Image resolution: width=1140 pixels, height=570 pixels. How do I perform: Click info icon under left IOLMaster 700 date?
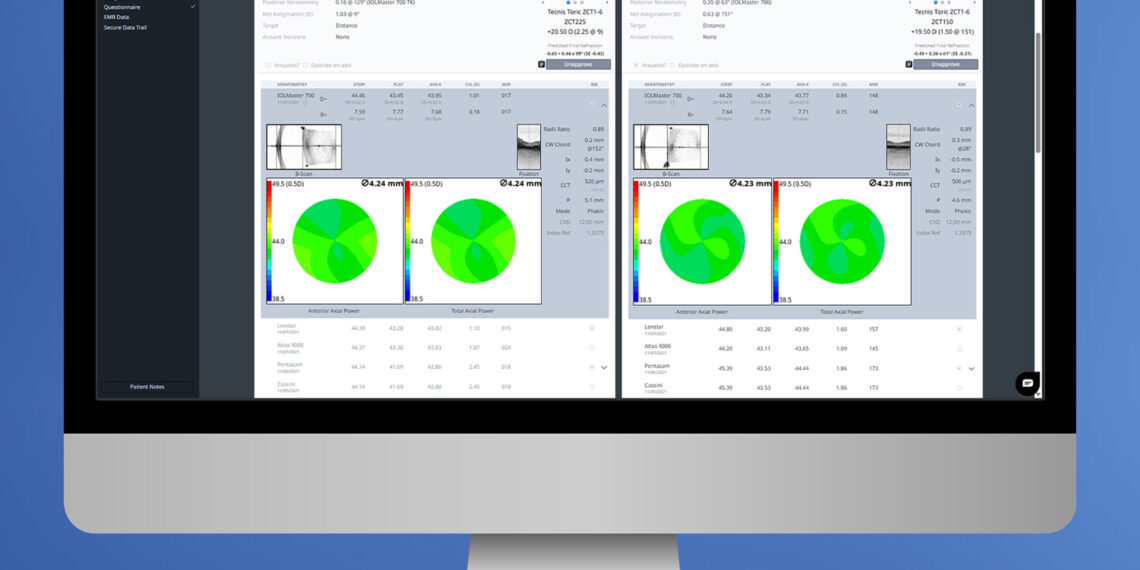coord(305,103)
